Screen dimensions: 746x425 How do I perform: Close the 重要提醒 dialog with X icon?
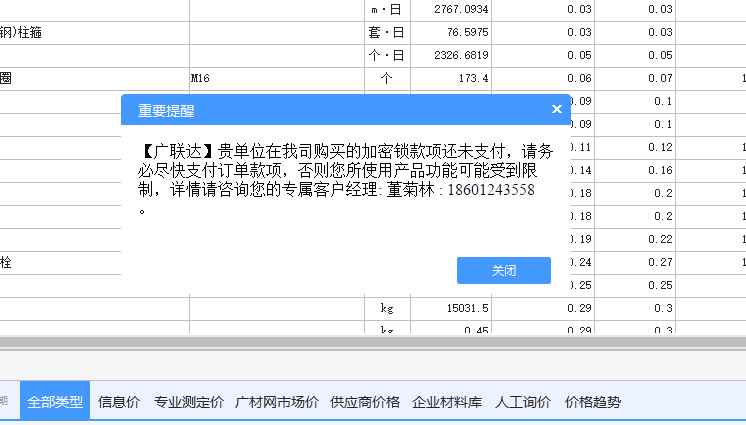point(557,109)
